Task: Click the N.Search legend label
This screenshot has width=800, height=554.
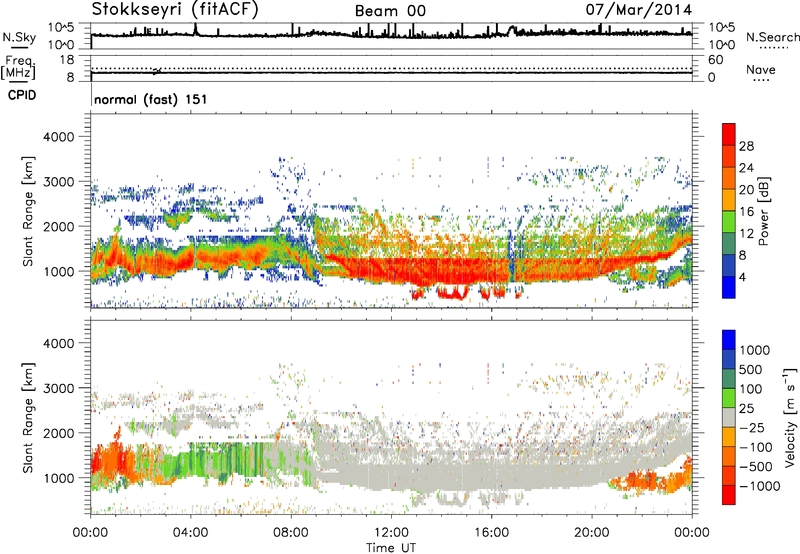Action: click(x=773, y=37)
